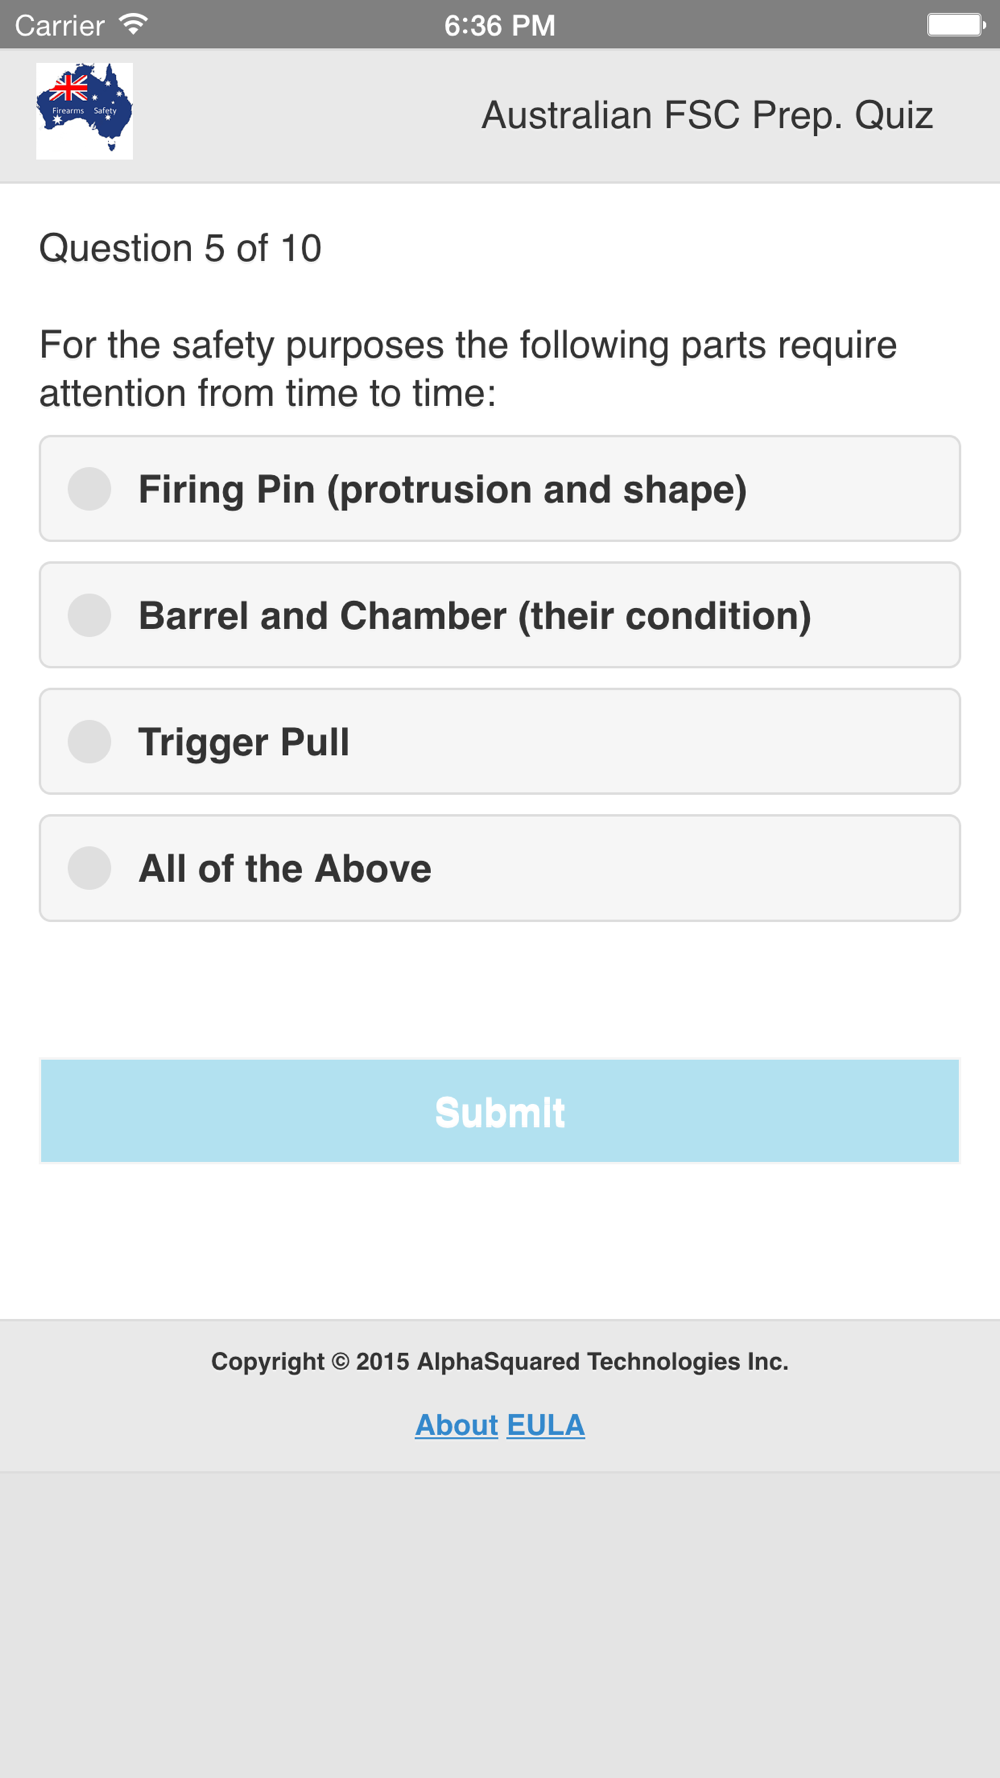Viewport: 1000px width, 1778px height.
Task: Tap the 6:36 PM clock
Action: pos(500,25)
